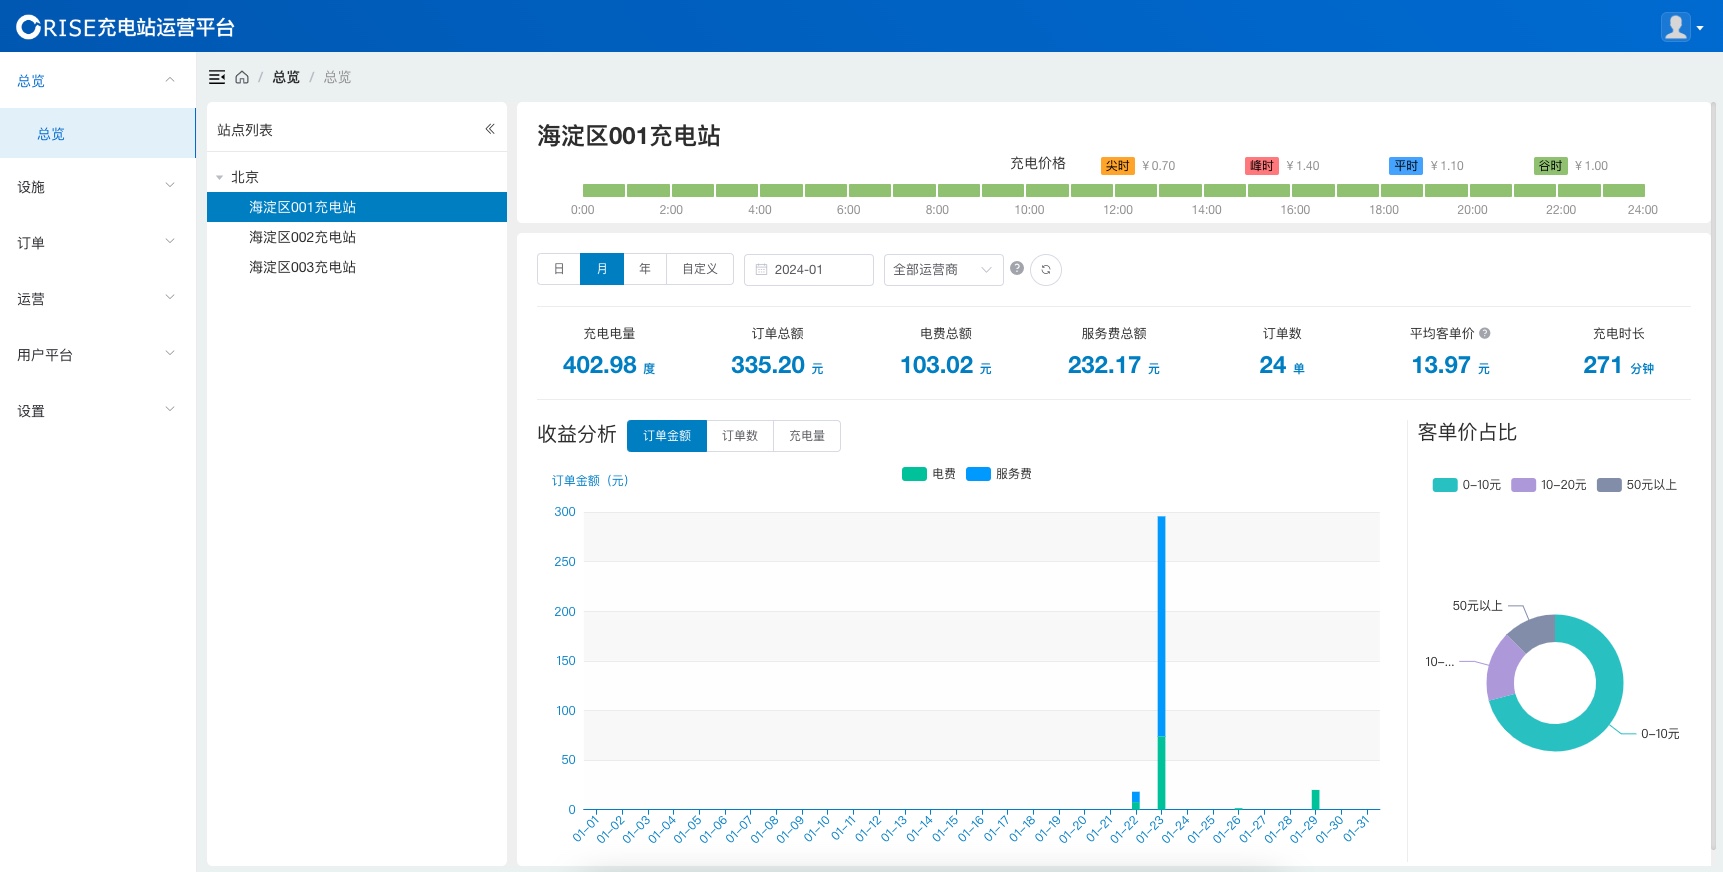Toggle the 电费 legend in revenue chart

click(x=929, y=474)
